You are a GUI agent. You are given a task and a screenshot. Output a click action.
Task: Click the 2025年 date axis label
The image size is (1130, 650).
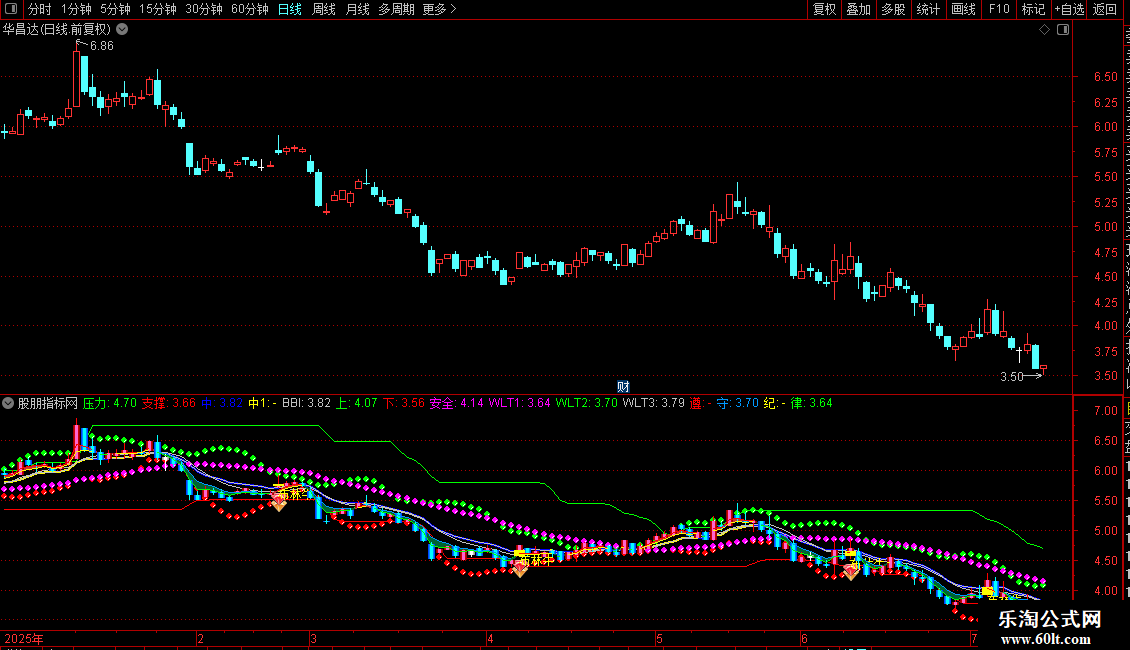tap(24, 638)
